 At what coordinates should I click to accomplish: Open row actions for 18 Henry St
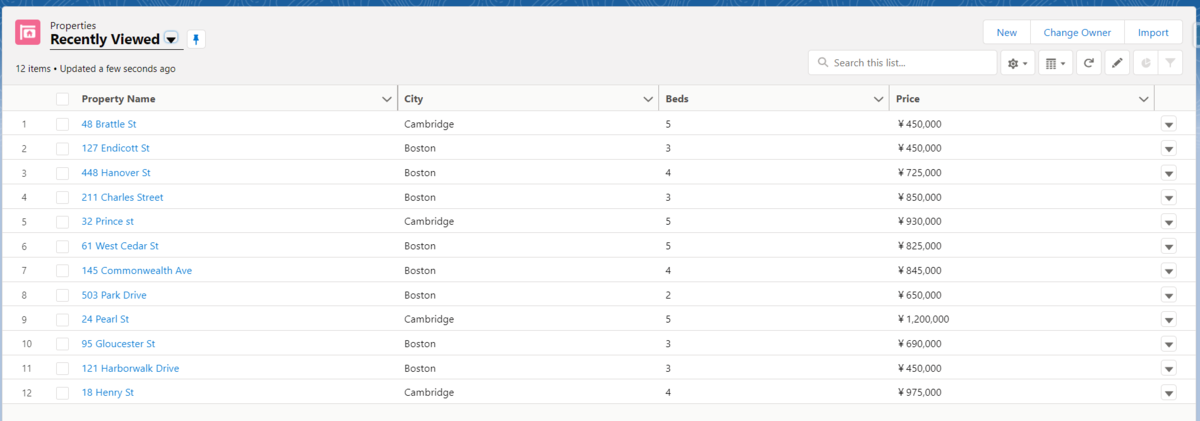(x=1169, y=393)
